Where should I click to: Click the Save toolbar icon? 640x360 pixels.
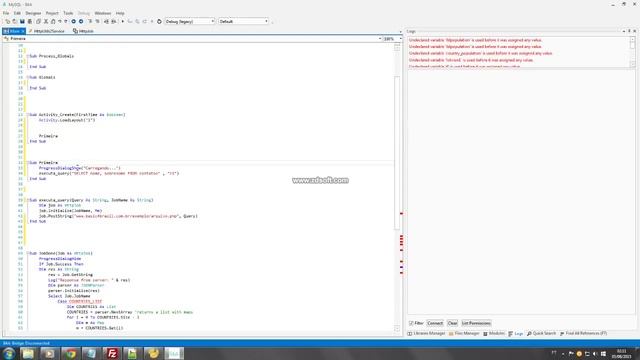tap(22, 21)
